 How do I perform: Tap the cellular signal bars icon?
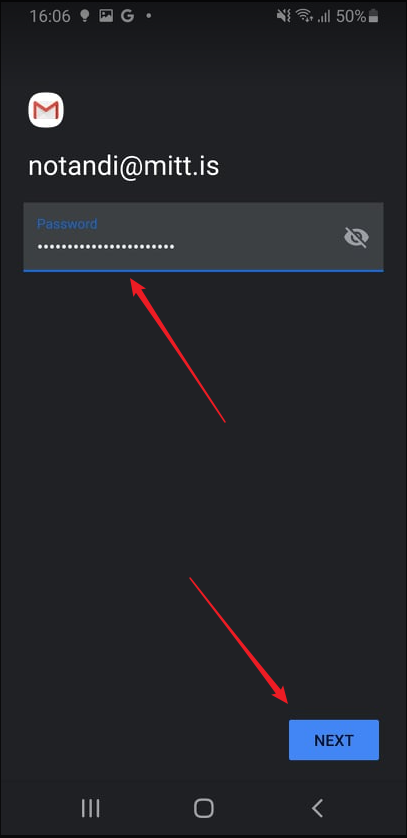(x=323, y=16)
